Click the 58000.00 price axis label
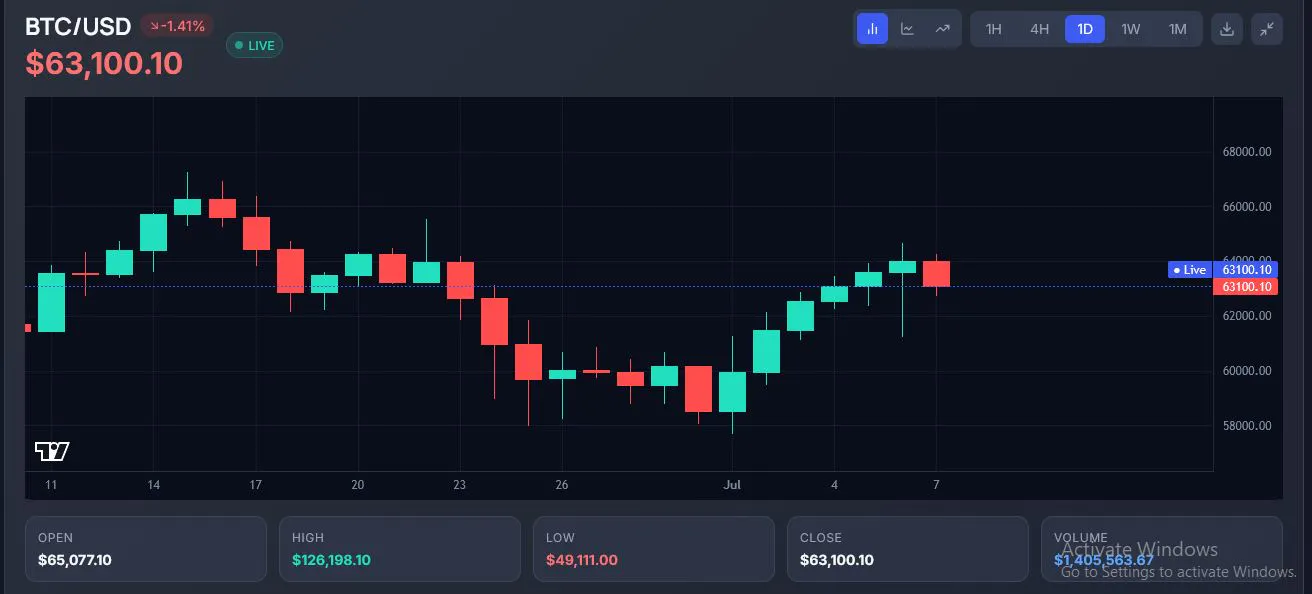The image size is (1312, 594). (1247, 426)
